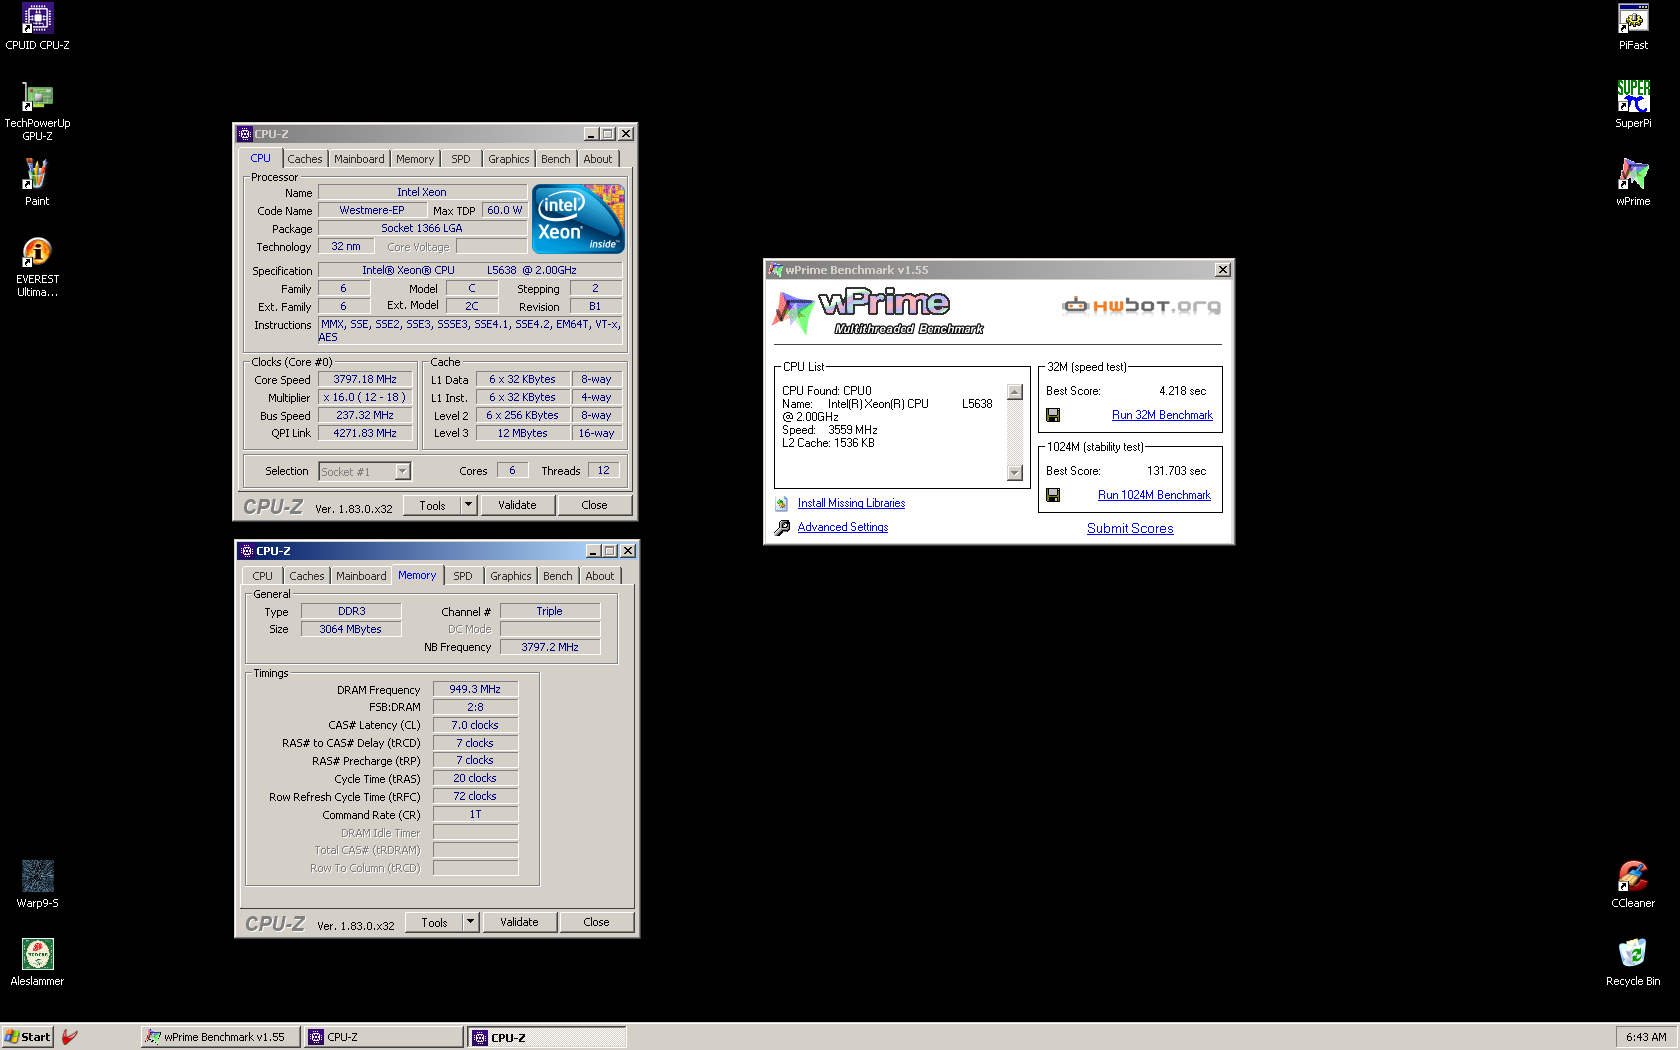The width and height of the screenshot is (1680, 1050).
Task: Click the Bus Speed 237.32 MHz value
Action: (365, 415)
